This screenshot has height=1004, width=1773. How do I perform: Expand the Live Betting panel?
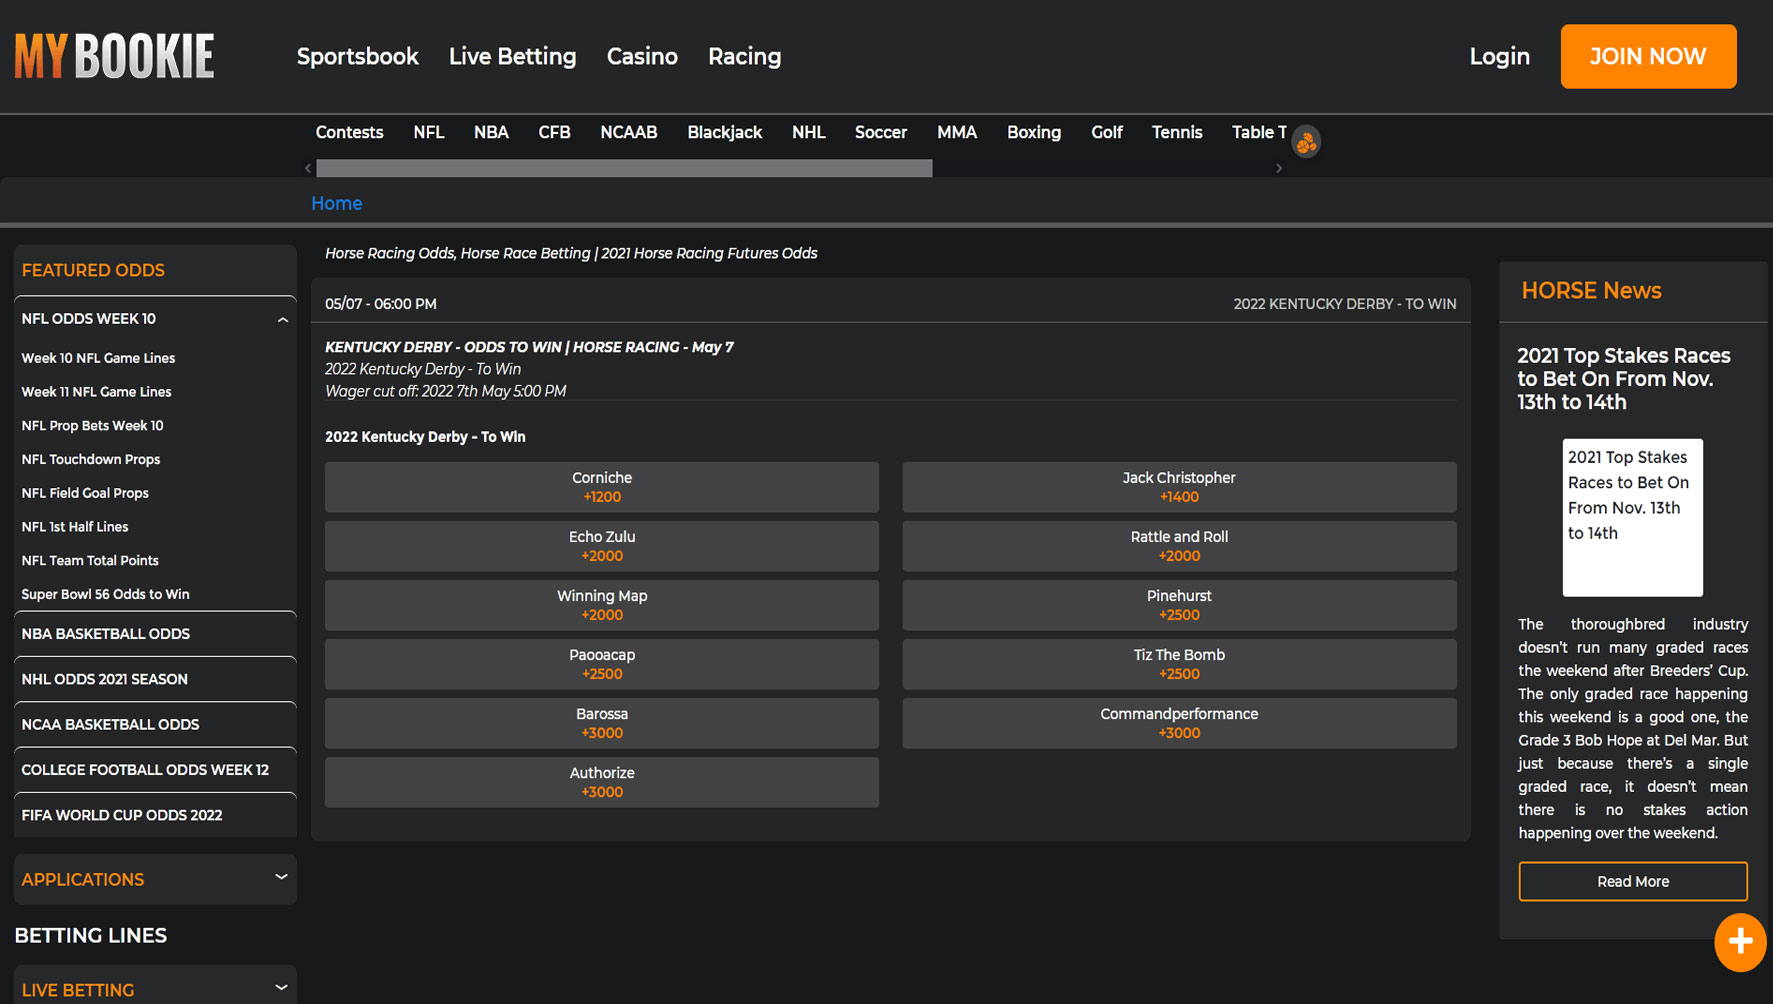(x=281, y=988)
